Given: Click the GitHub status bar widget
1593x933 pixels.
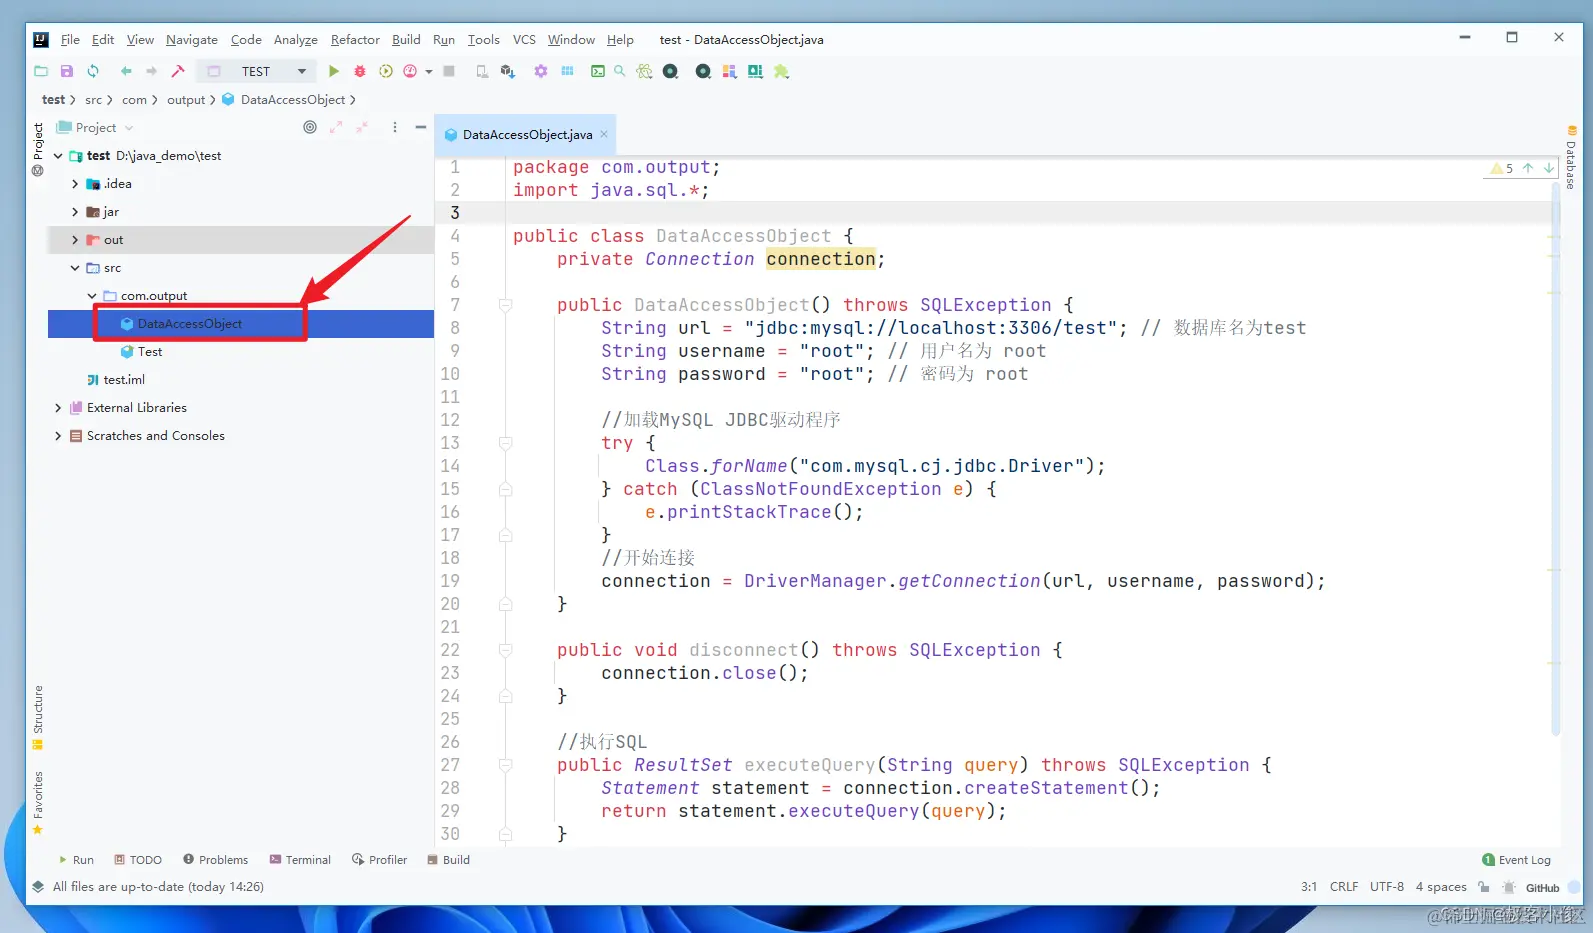Looking at the screenshot, I should click(x=1542, y=888).
